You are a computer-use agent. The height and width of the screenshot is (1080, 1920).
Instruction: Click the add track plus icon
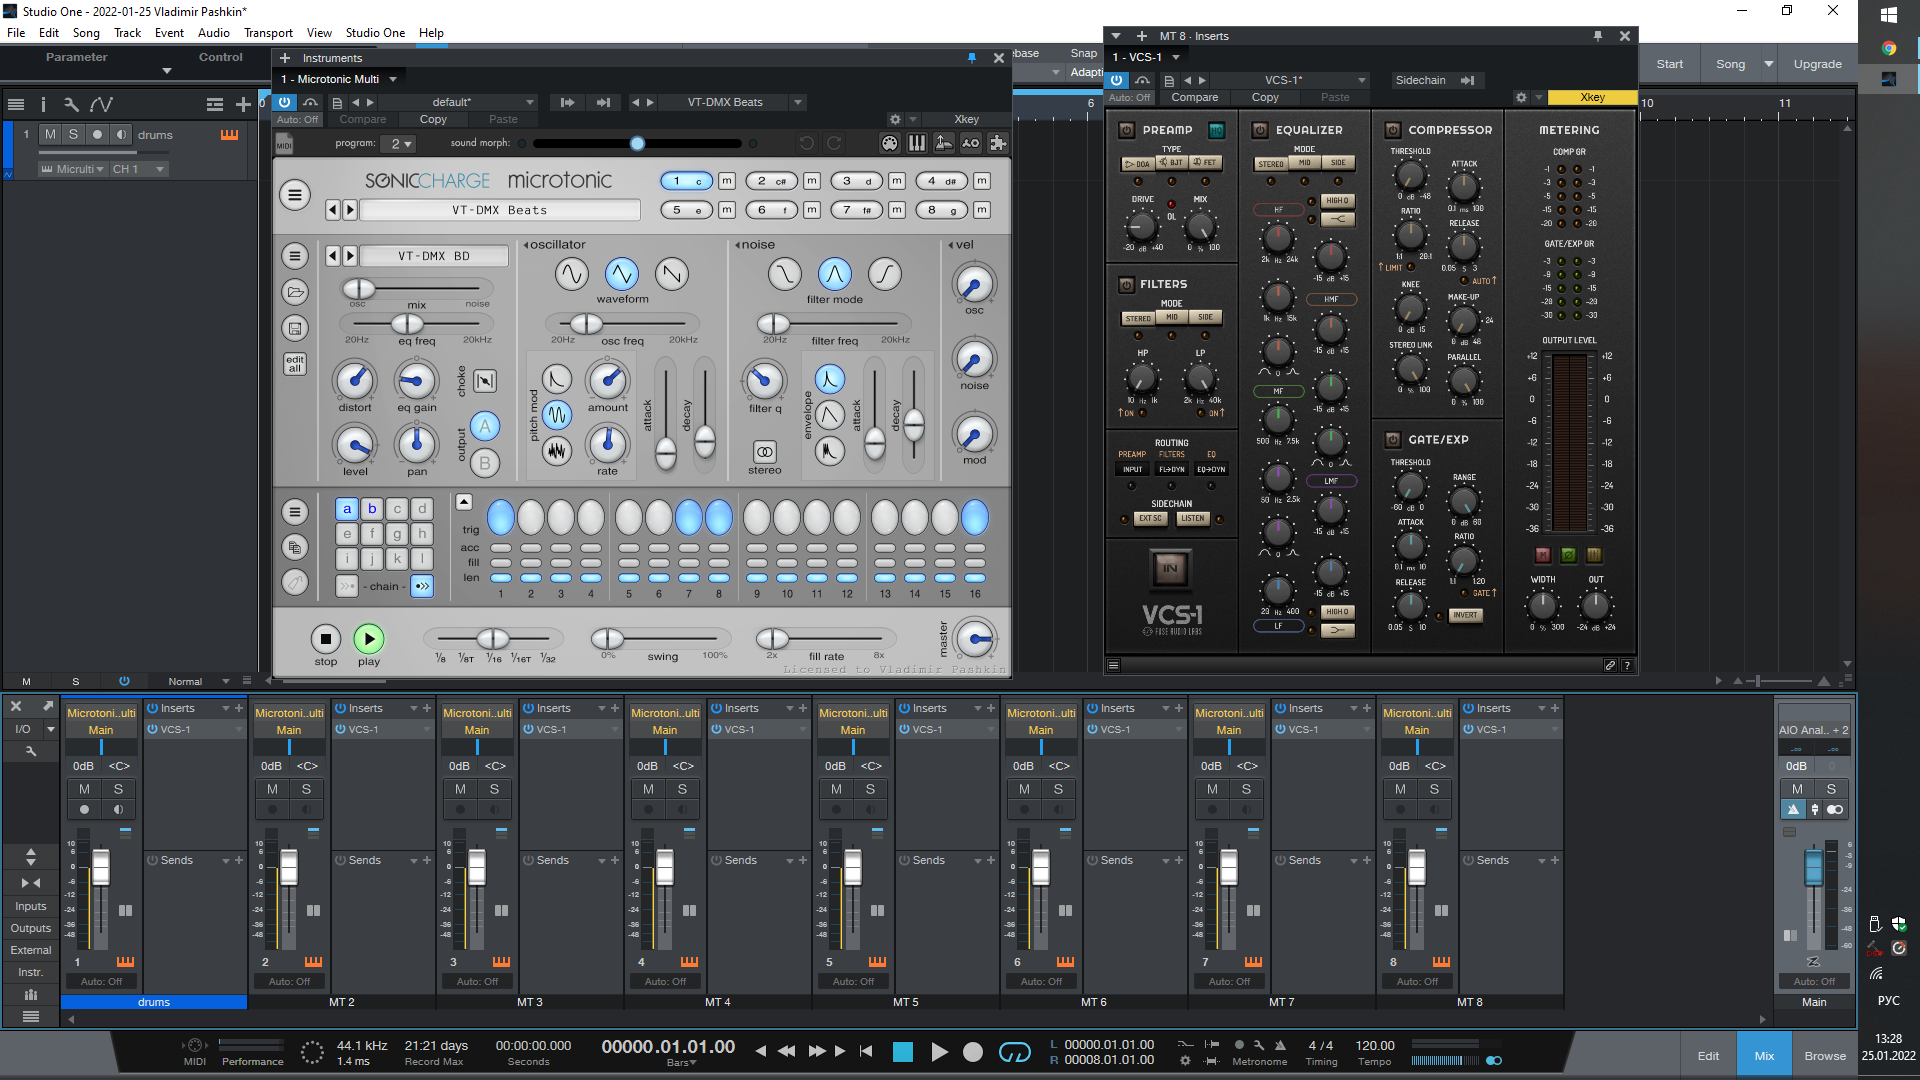pyautogui.click(x=243, y=104)
